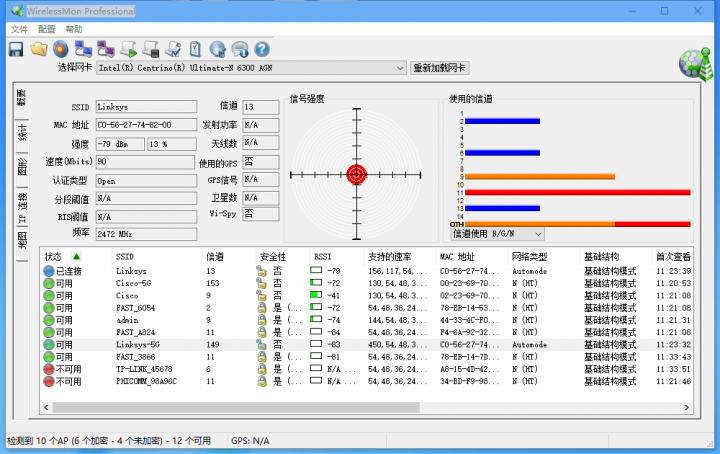Click scroll icon with black stop square
The image size is (720, 454).
151,49
